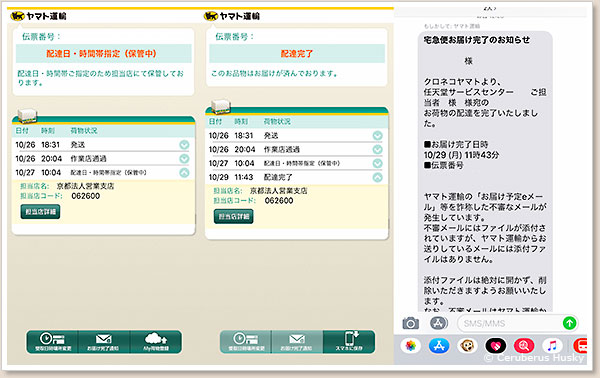Viewport: 600px width, 378px height.
Task: Tap dimmed お届け完了通知 envelope in middle panel
Action: (297, 342)
